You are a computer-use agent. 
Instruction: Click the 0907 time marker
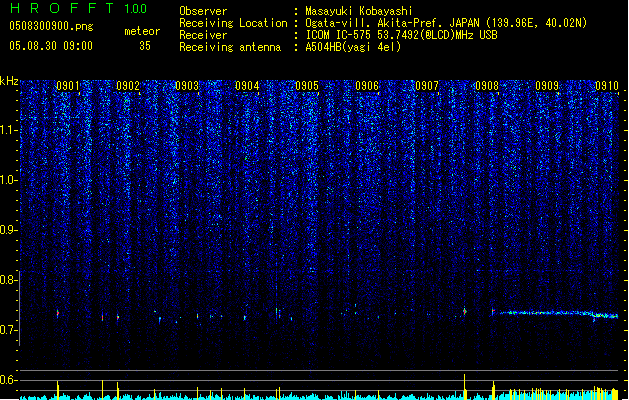click(x=427, y=86)
